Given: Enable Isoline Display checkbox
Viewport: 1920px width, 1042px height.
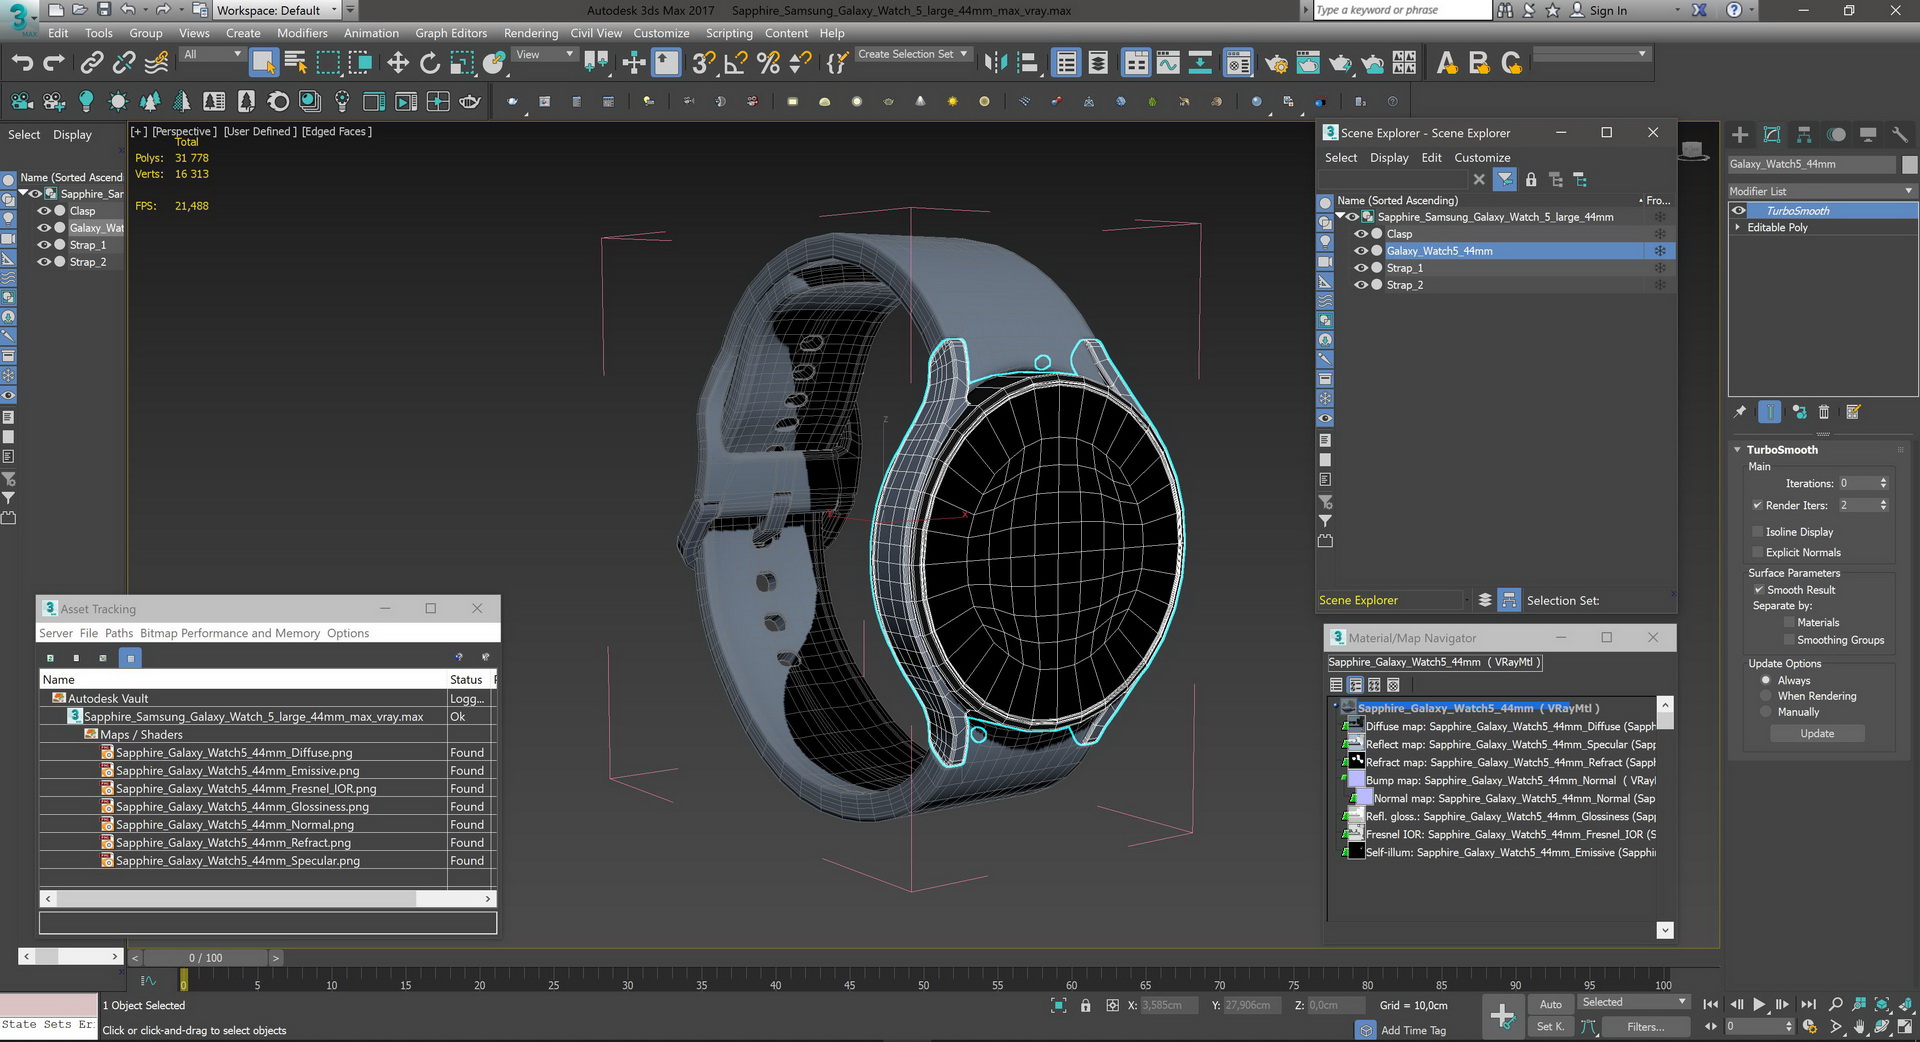Looking at the screenshot, I should coord(1757,532).
